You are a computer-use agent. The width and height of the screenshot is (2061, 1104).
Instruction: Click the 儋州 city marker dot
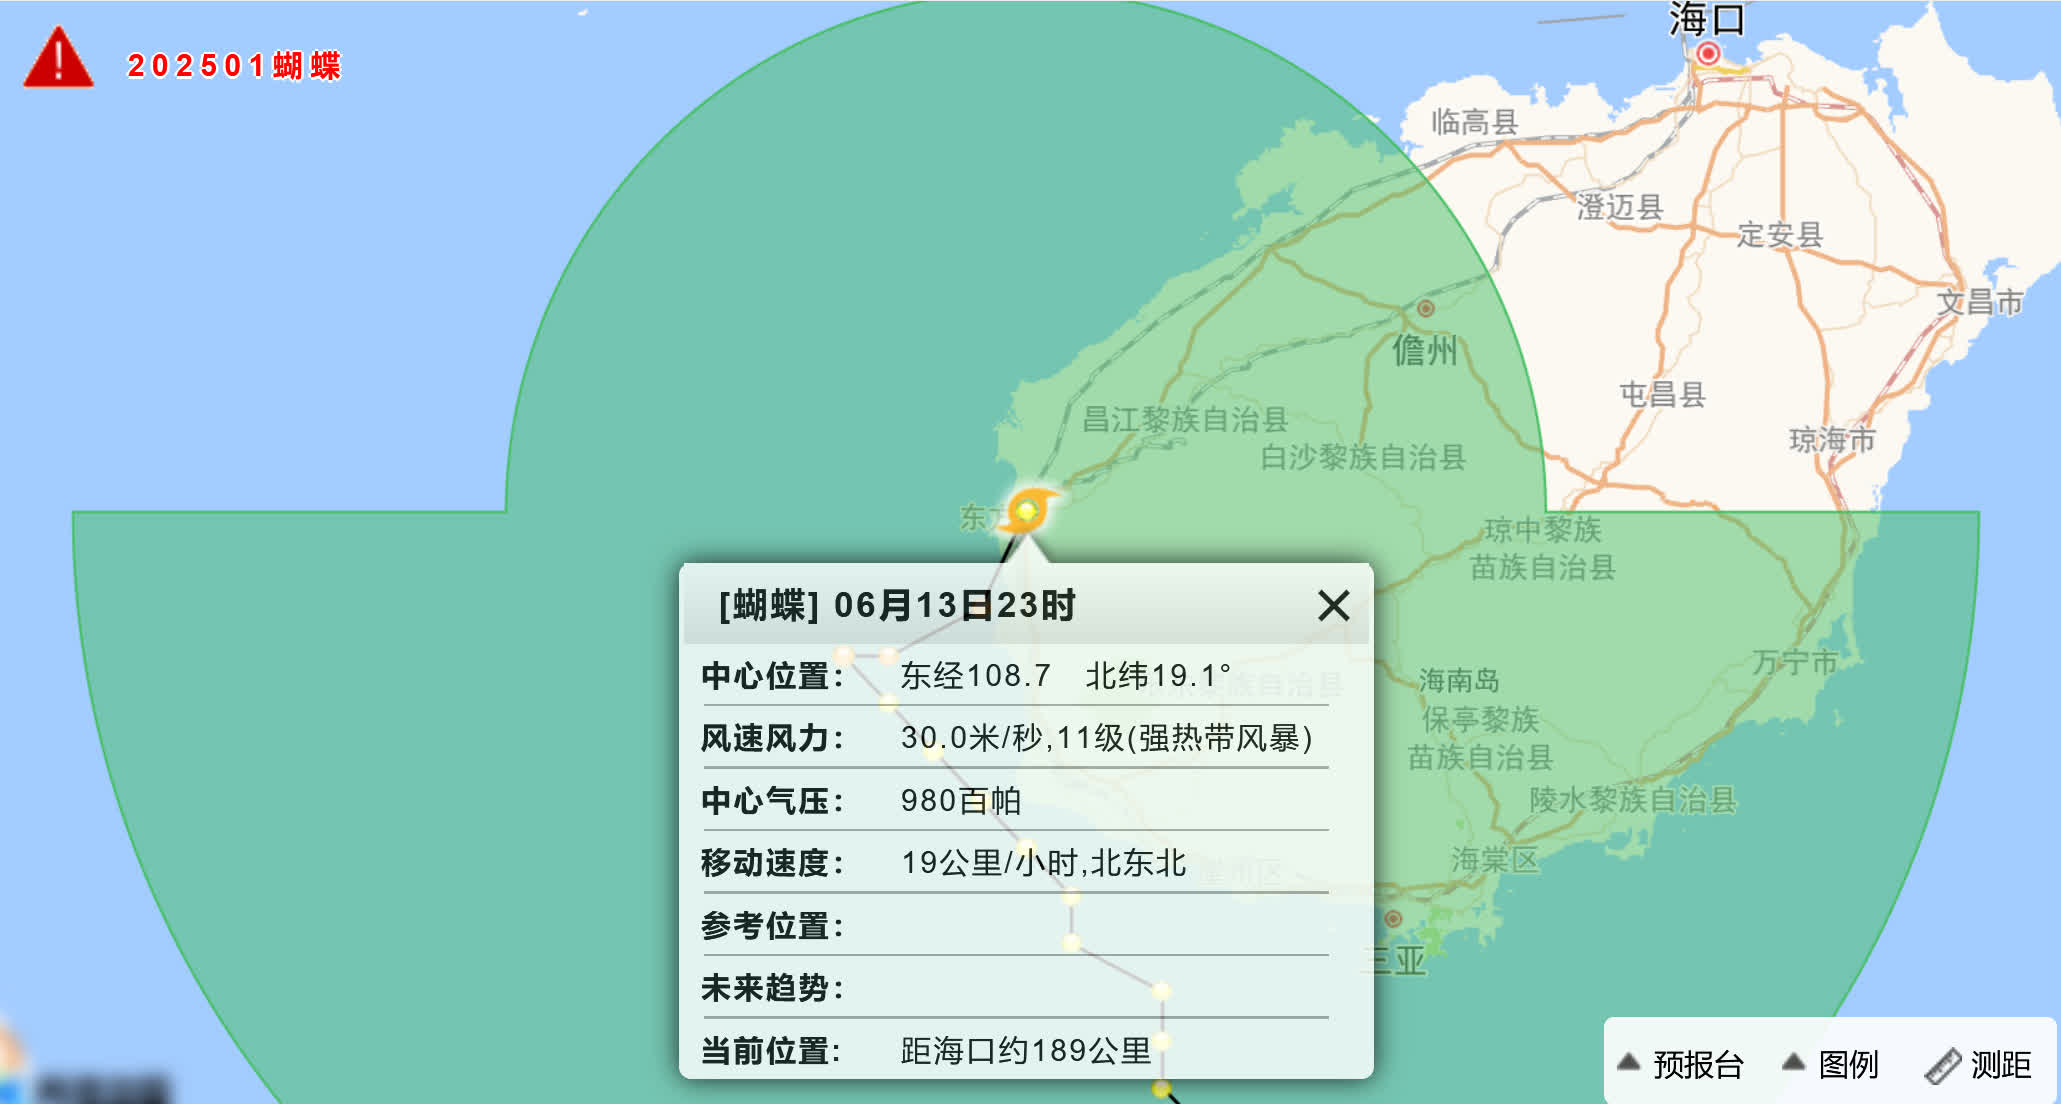[1426, 308]
